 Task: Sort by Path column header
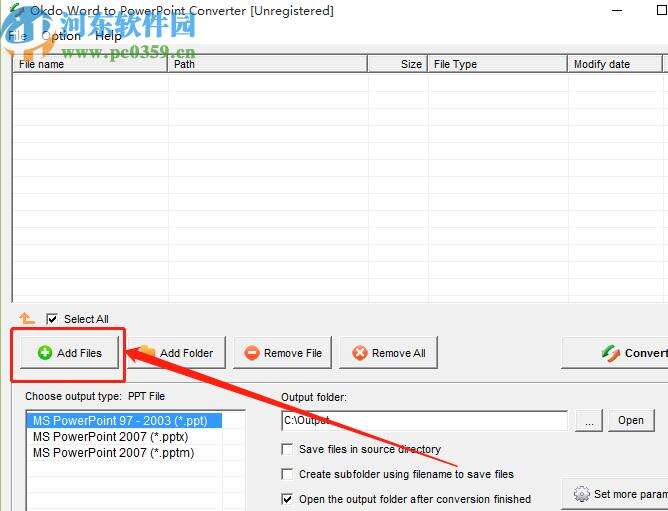point(268,64)
